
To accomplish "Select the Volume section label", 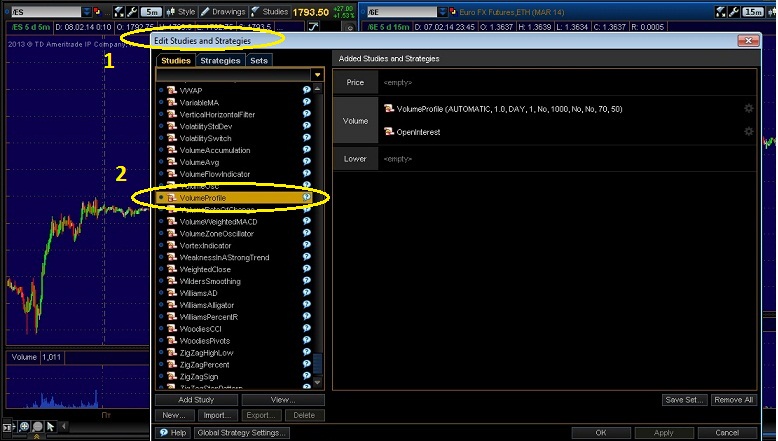I will (x=355, y=121).
